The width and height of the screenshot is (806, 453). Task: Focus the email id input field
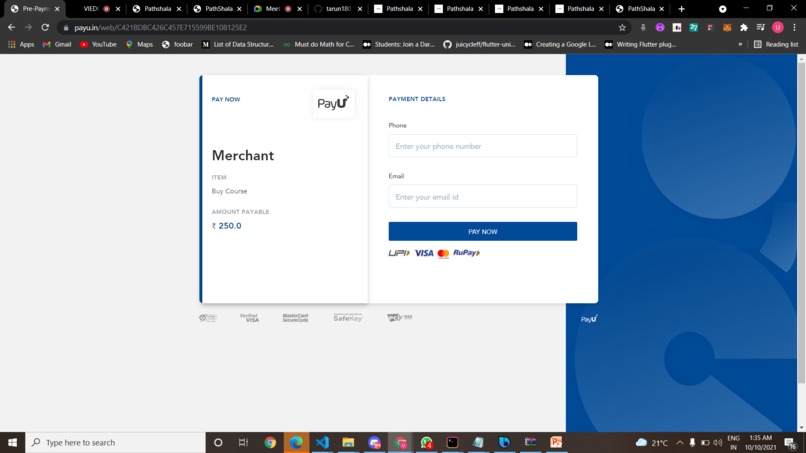pyautogui.click(x=483, y=197)
